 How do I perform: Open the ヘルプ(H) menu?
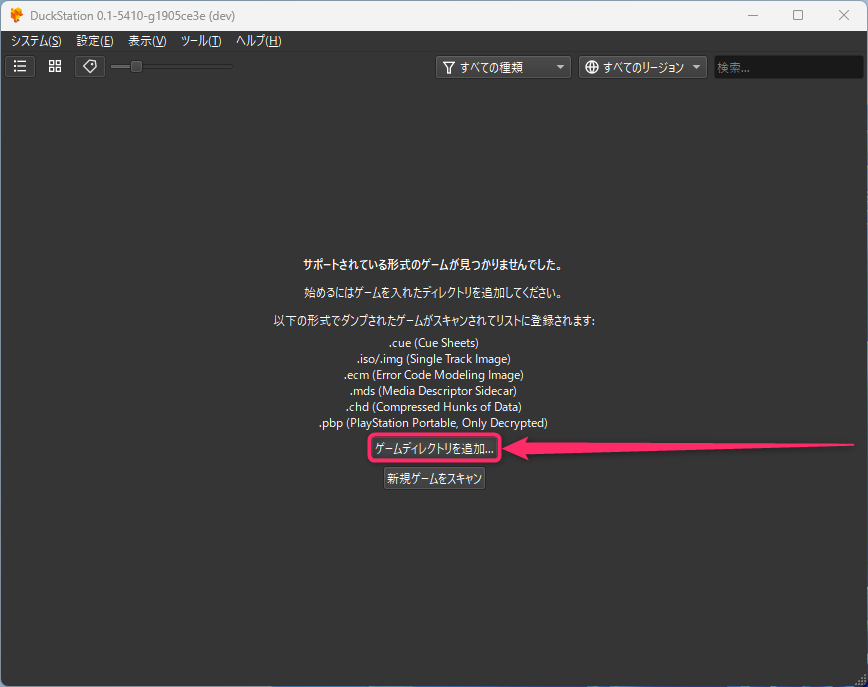(259, 41)
